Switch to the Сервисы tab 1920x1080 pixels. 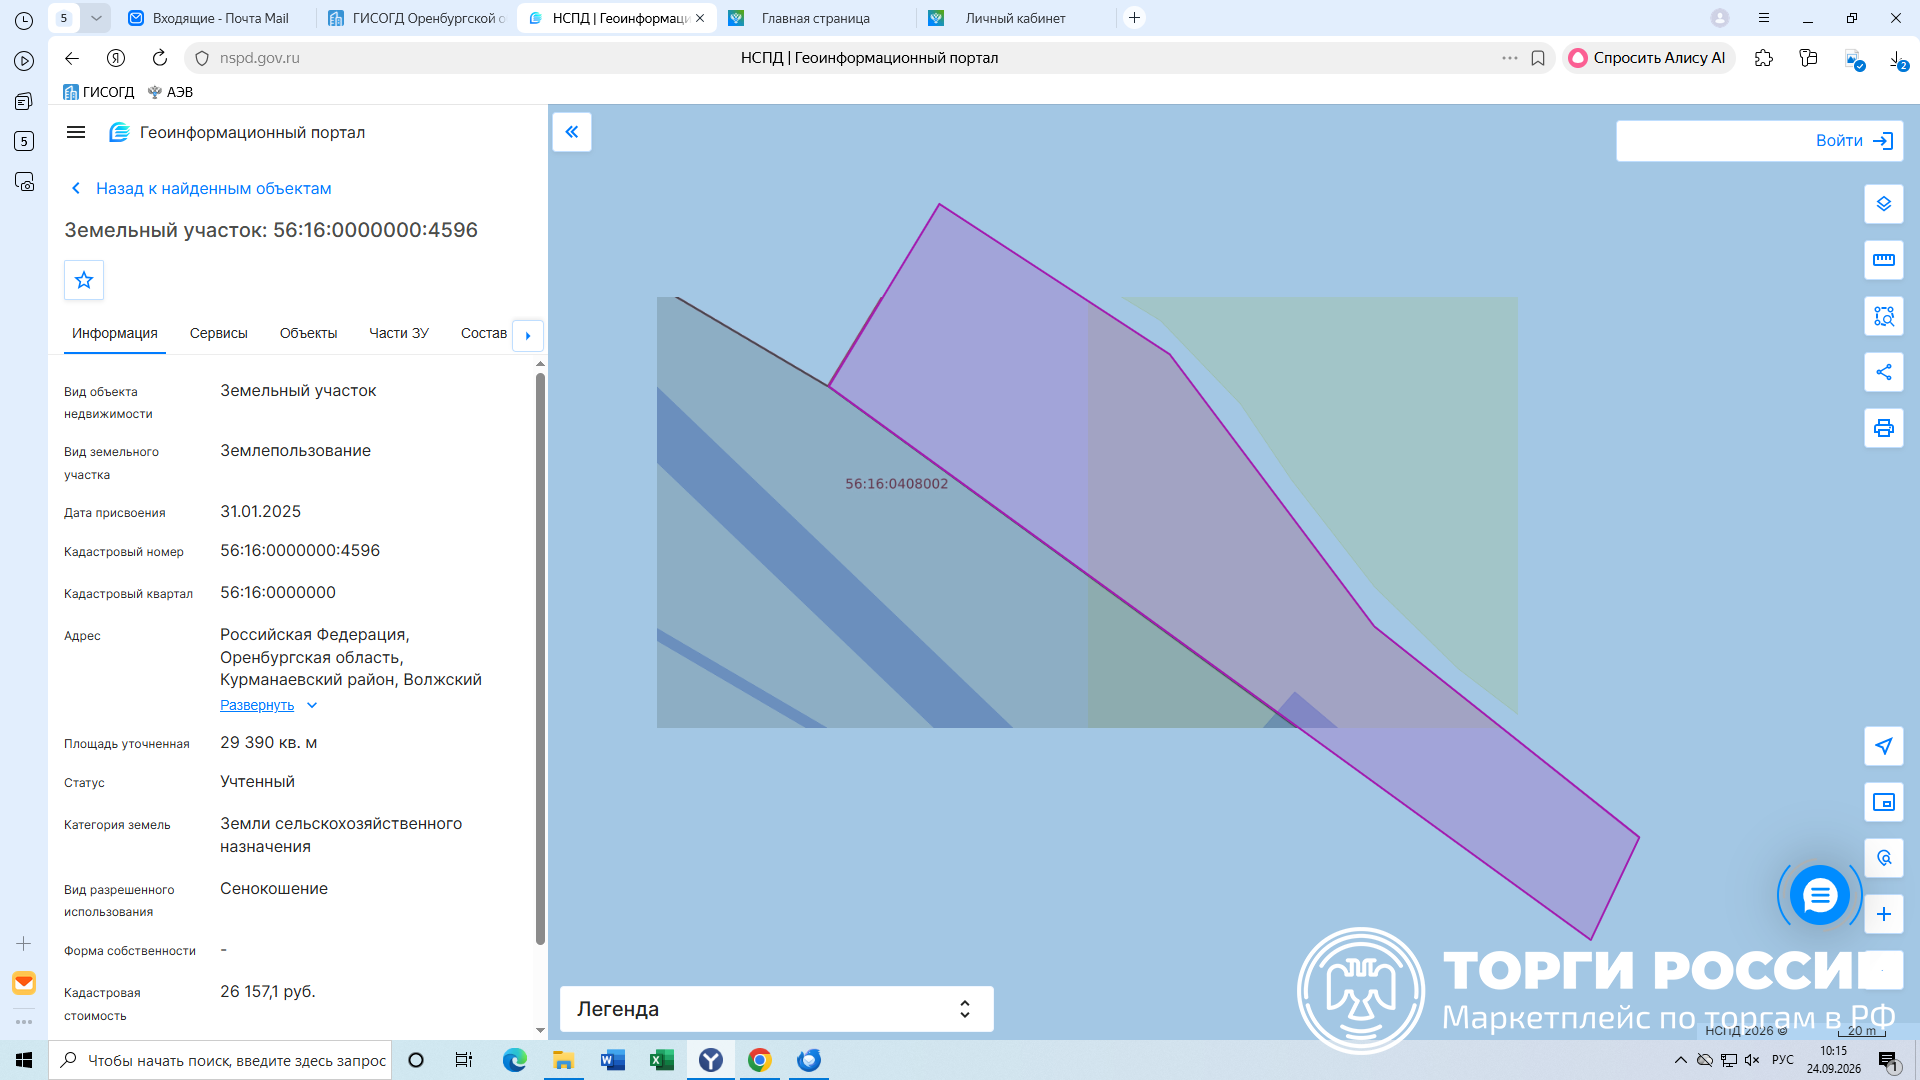pyautogui.click(x=219, y=333)
